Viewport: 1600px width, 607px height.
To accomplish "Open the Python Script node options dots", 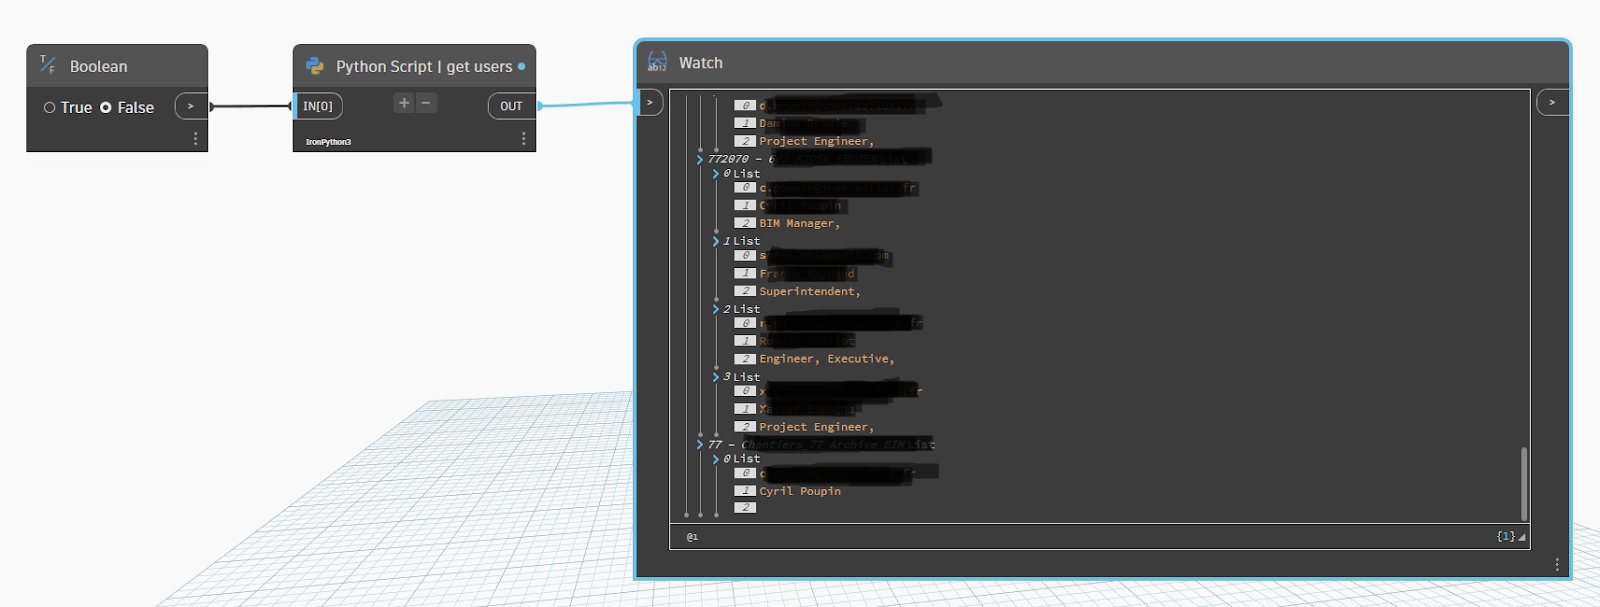I will [x=523, y=139].
